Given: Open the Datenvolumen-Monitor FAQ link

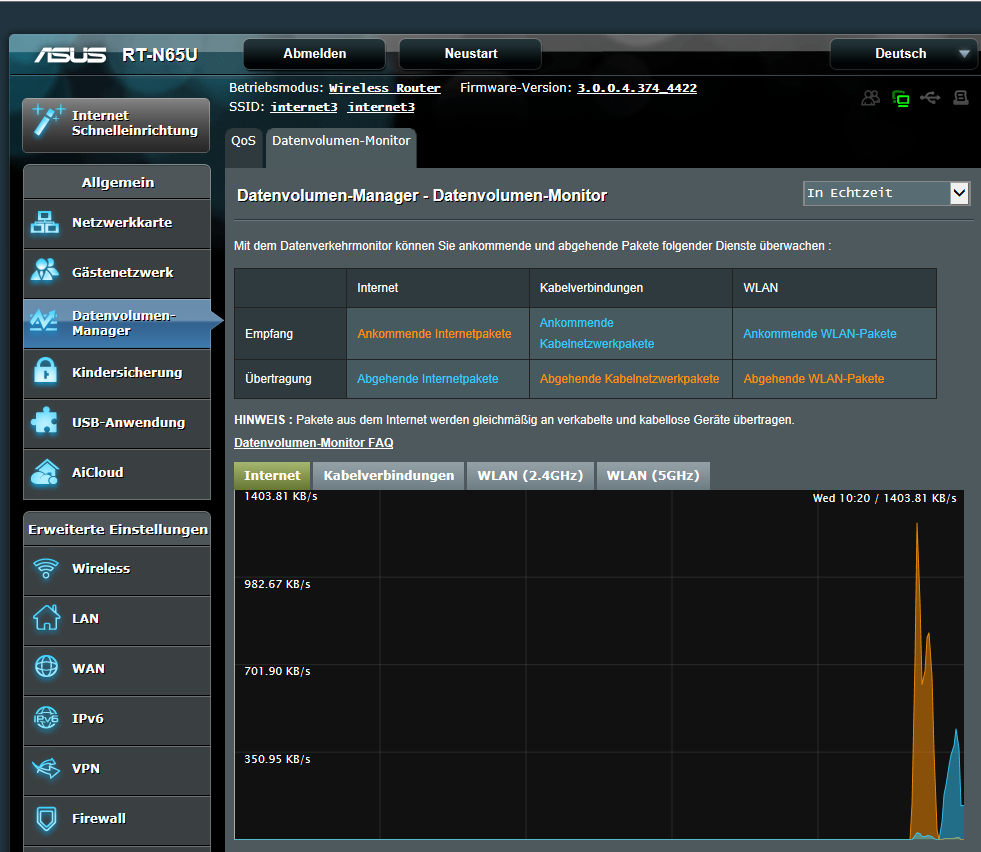Looking at the screenshot, I should click(313, 443).
